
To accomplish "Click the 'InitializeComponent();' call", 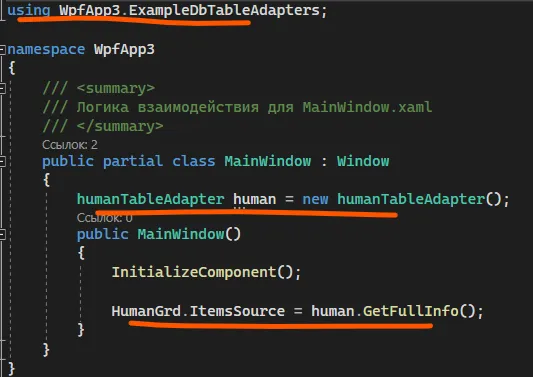I will coord(206,272).
